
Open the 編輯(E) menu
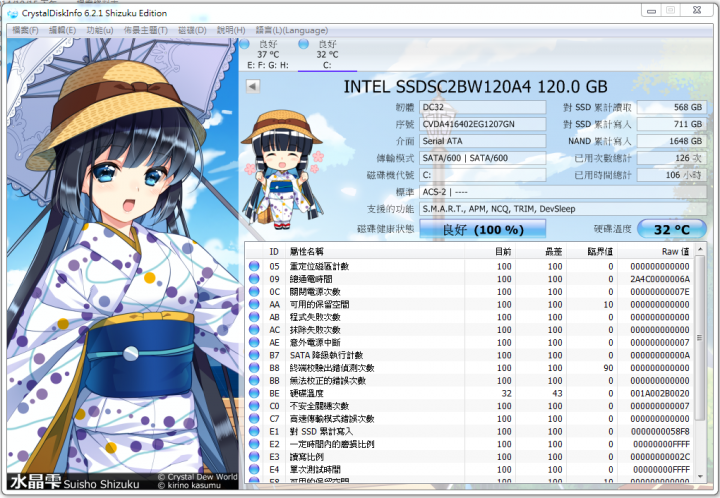coord(62,30)
